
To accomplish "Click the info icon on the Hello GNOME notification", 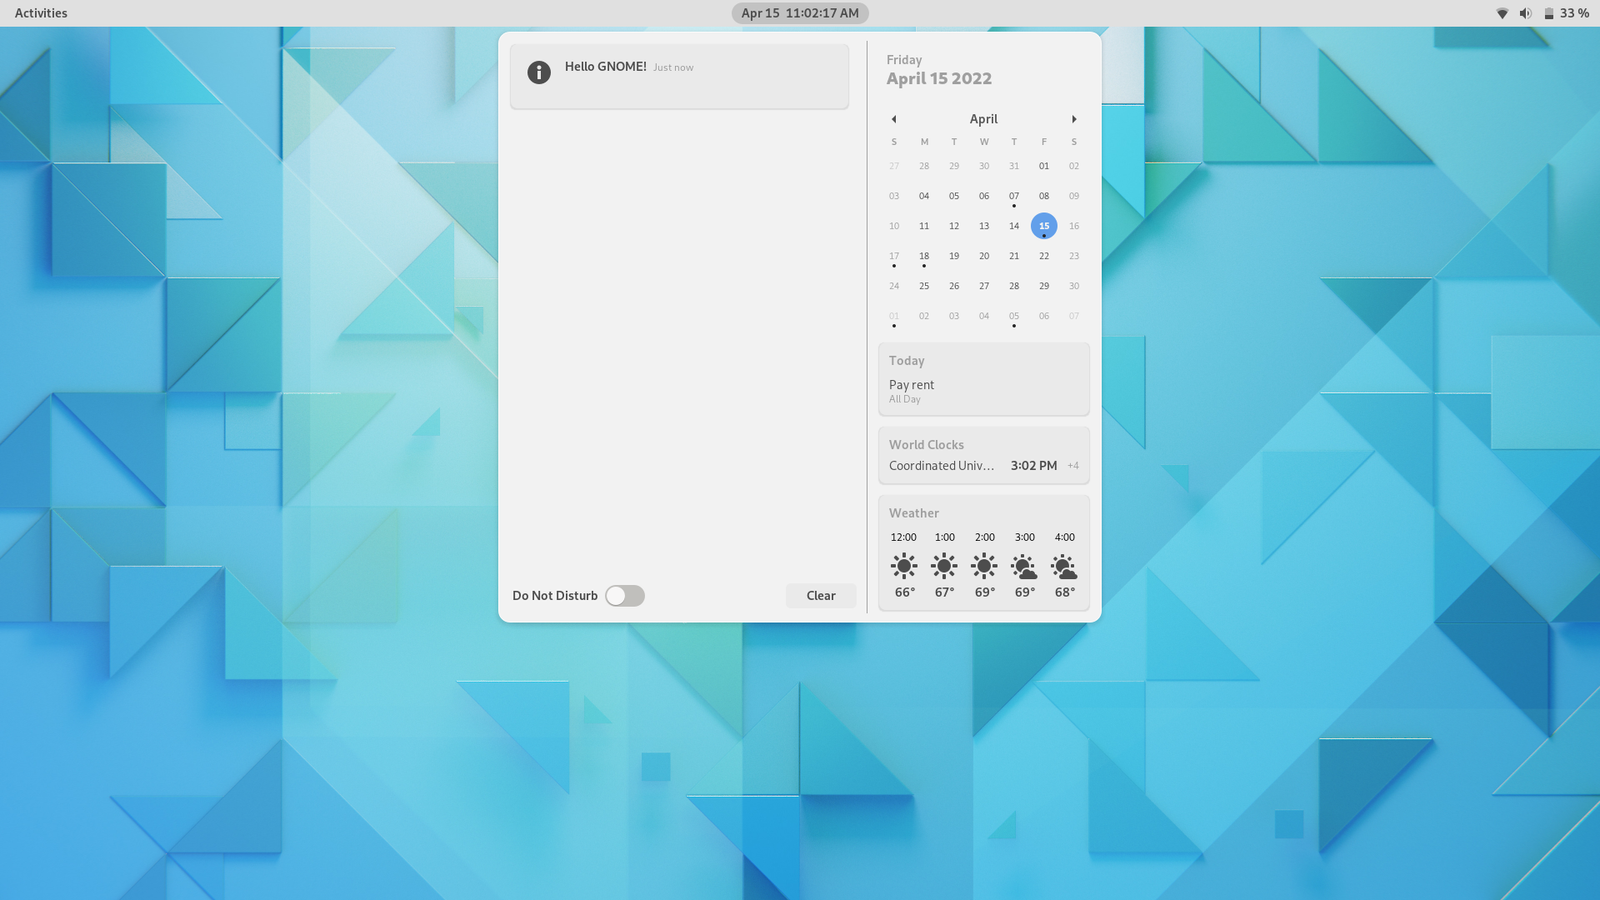I will click(x=539, y=71).
